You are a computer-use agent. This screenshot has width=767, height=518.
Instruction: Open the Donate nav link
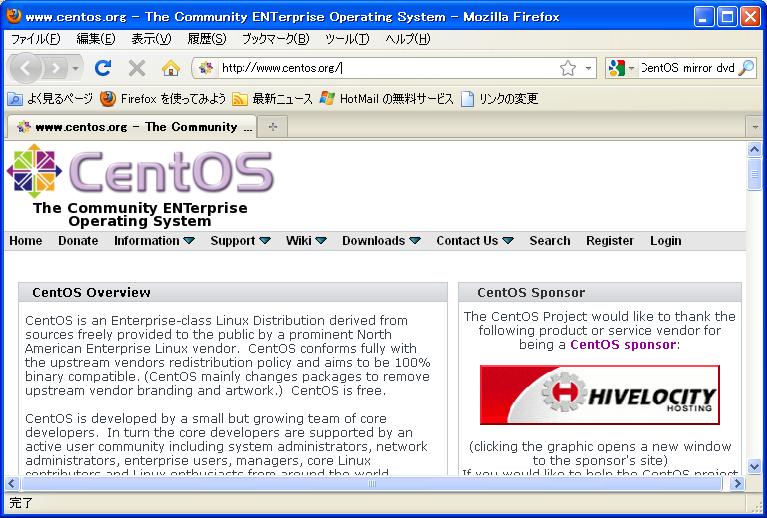click(x=78, y=241)
